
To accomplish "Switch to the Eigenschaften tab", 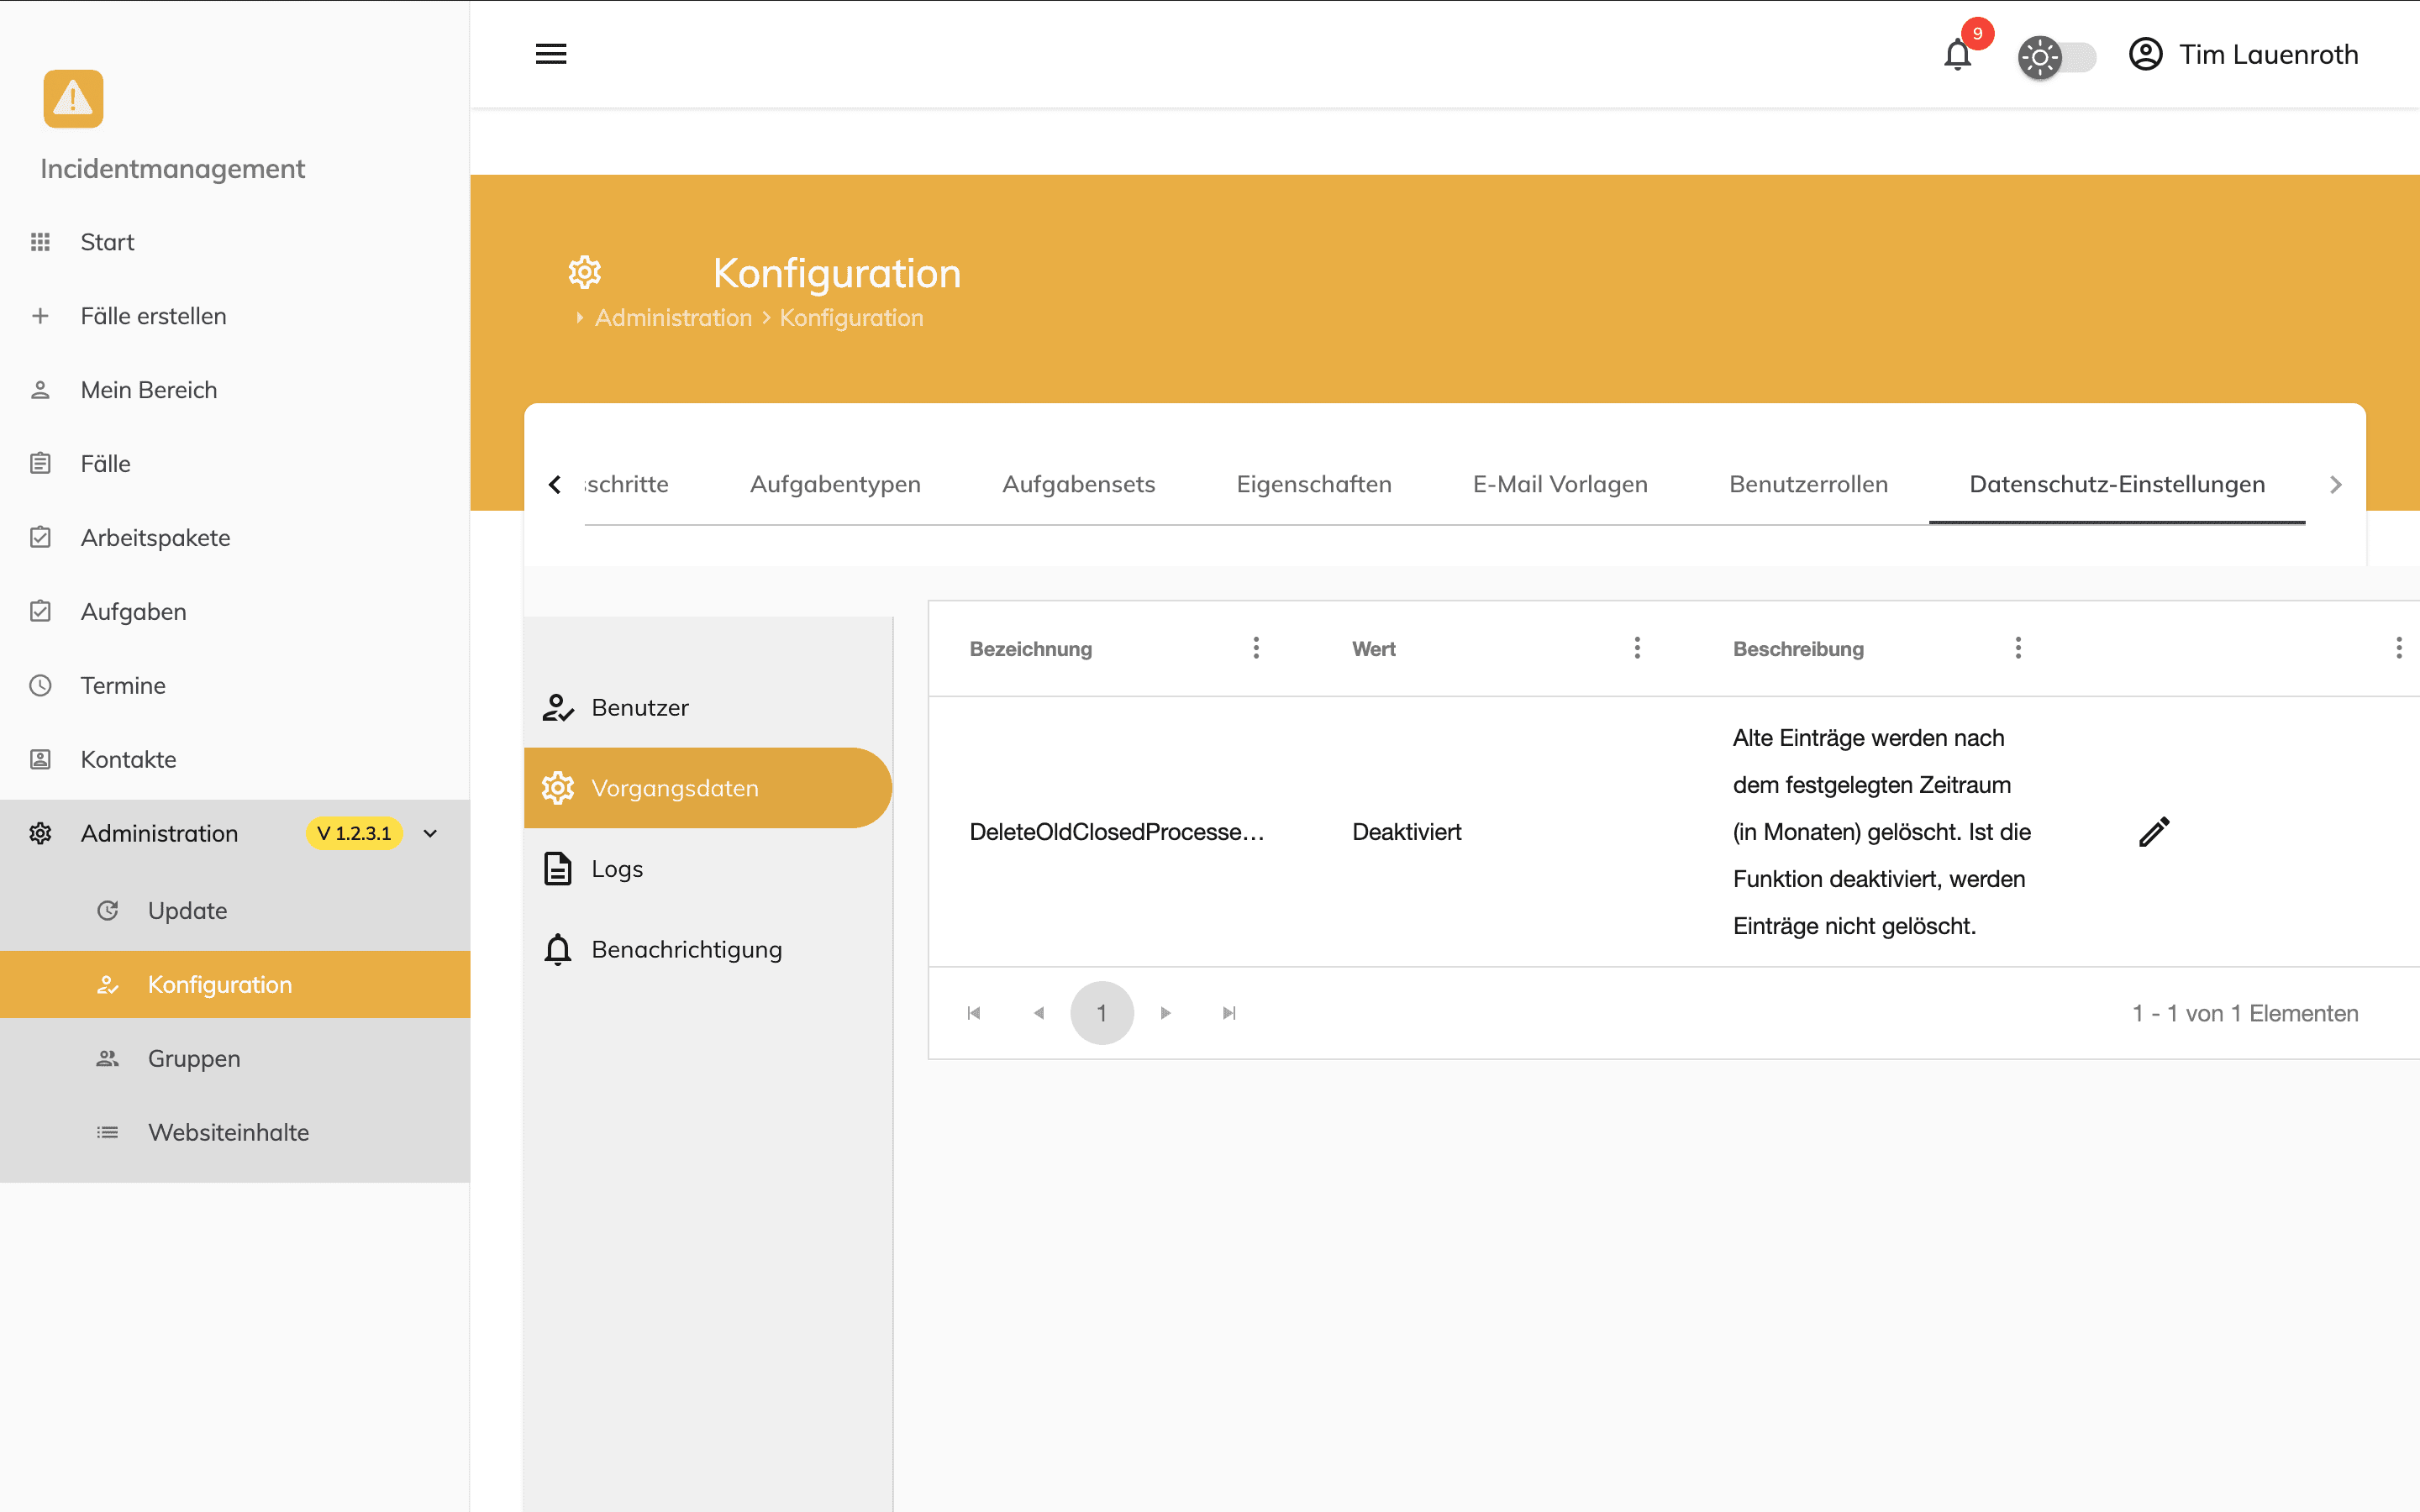I will click(1314, 485).
